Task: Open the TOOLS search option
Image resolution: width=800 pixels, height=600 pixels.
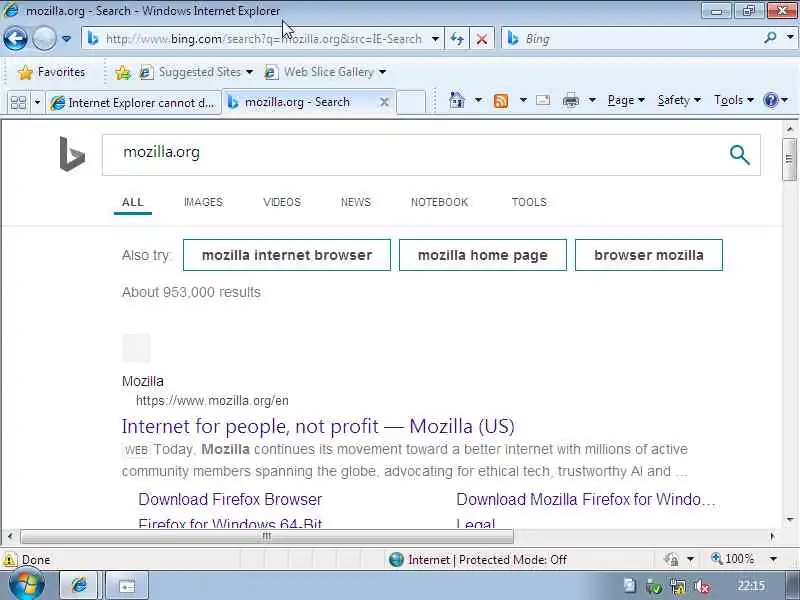Action: (x=529, y=202)
